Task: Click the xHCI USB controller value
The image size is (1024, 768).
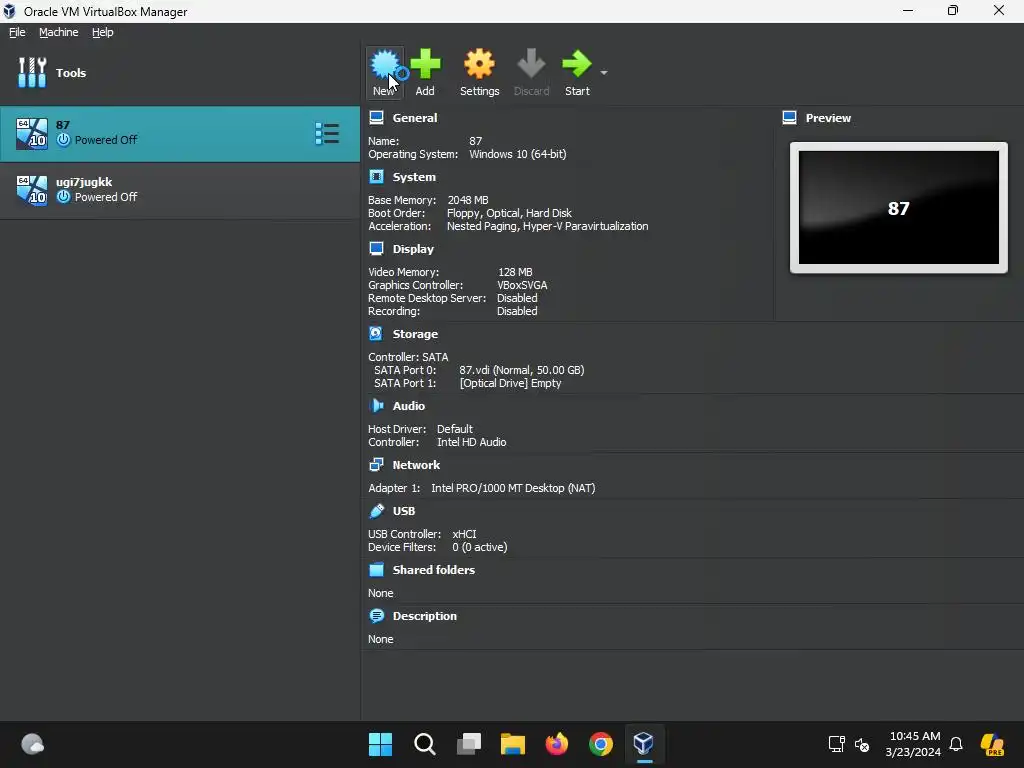Action: [464, 534]
